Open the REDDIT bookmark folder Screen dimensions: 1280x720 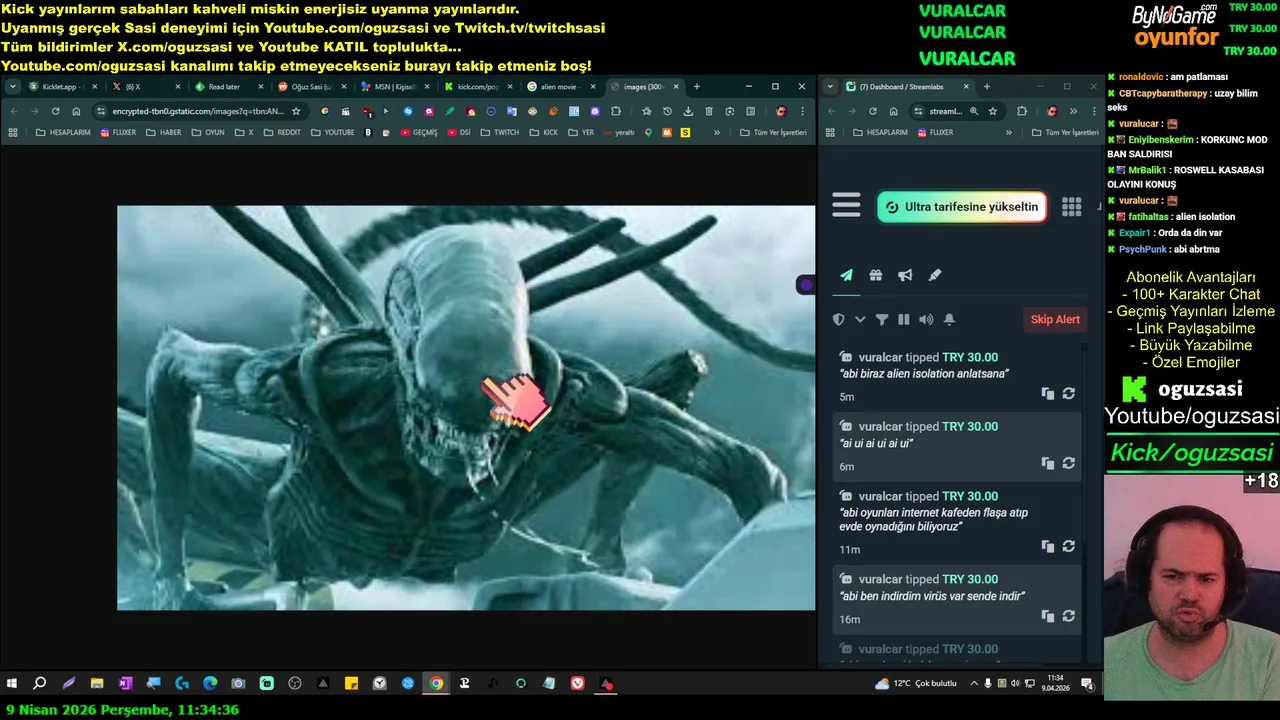pyautogui.click(x=282, y=132)
